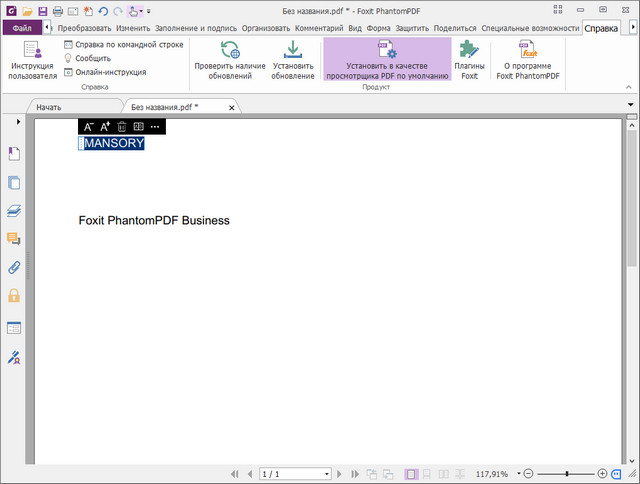Delete selected text with the trash icon
The width and height of the screenshot is (640, 484).
click(x=121, y=127)
